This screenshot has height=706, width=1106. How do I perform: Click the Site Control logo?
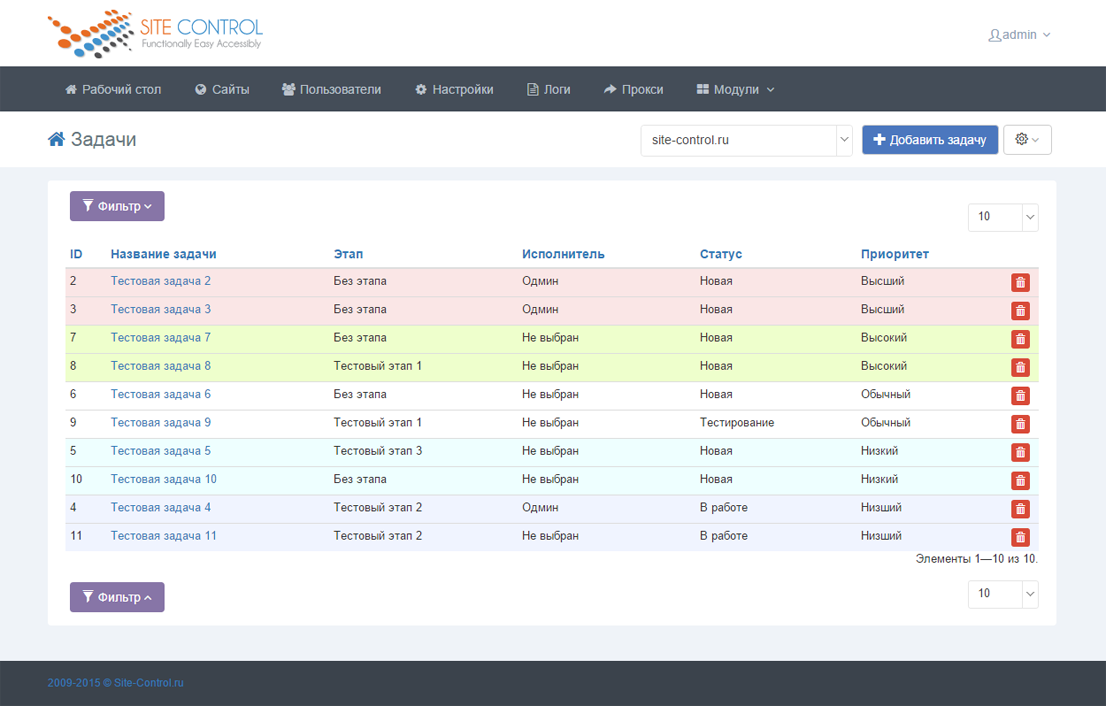156,34
